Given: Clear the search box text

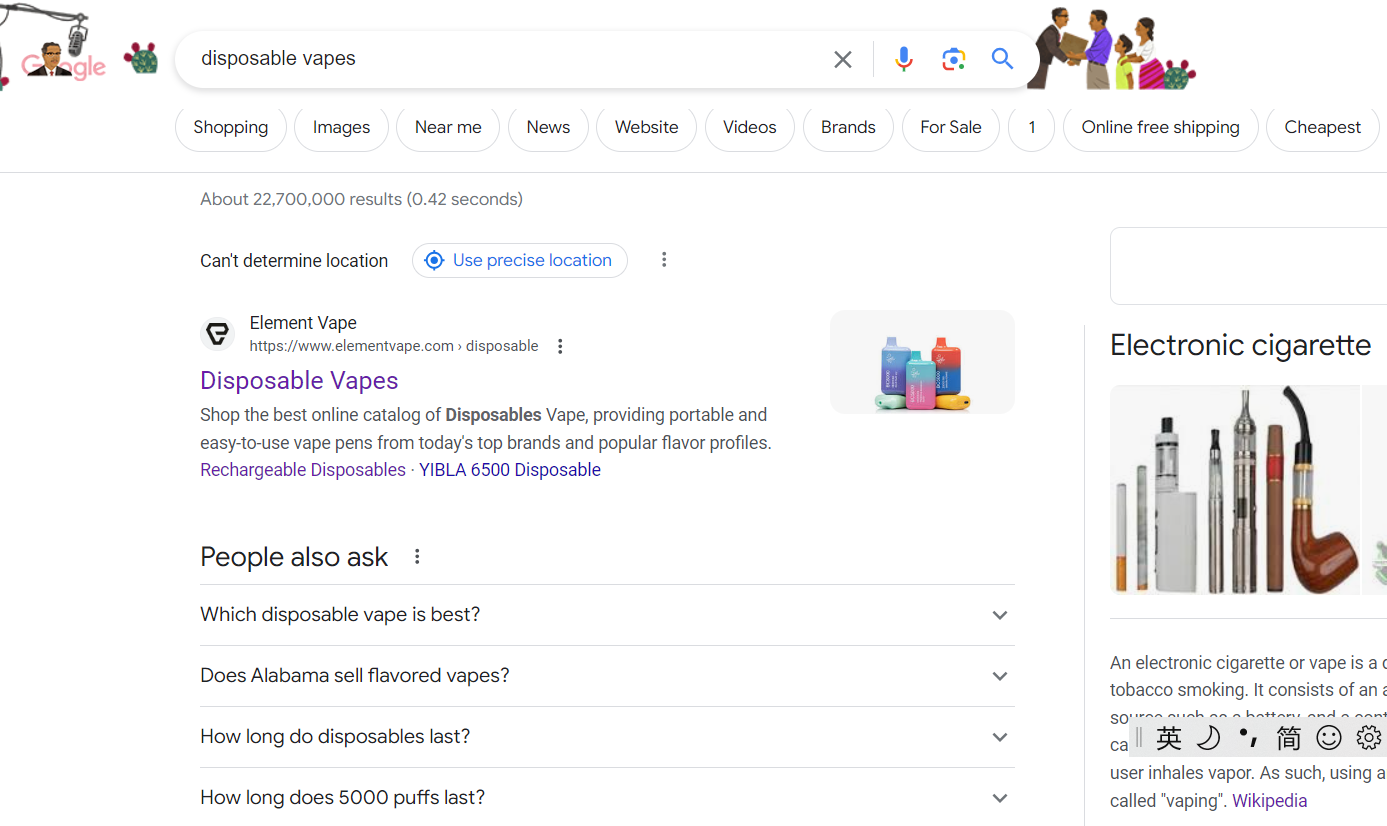Looking at the screenshot, I should point(843,60).
